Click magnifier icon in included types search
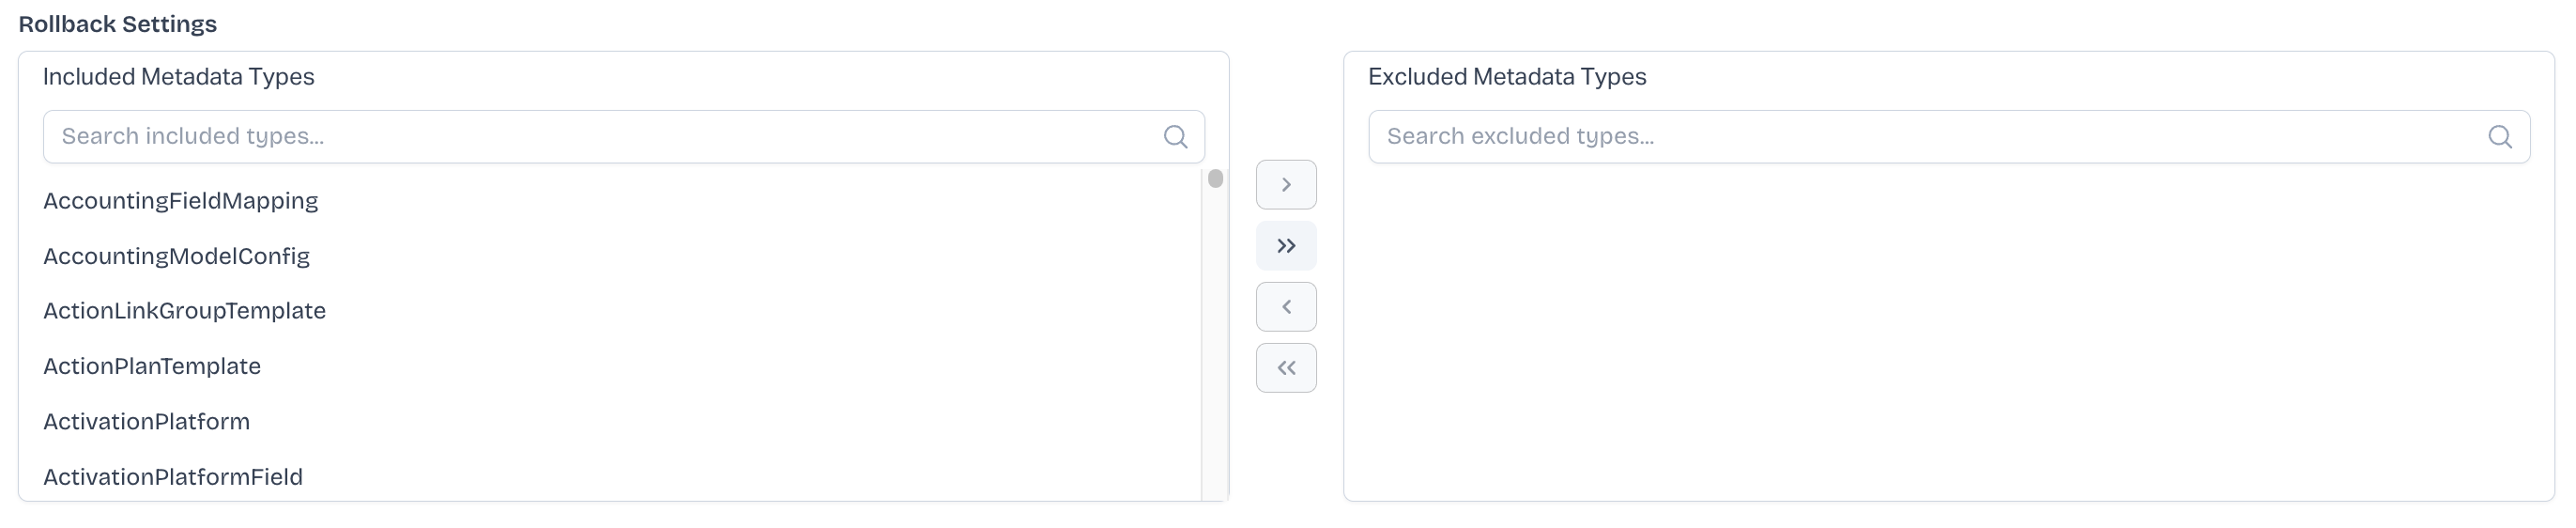 pos(1175,137)
